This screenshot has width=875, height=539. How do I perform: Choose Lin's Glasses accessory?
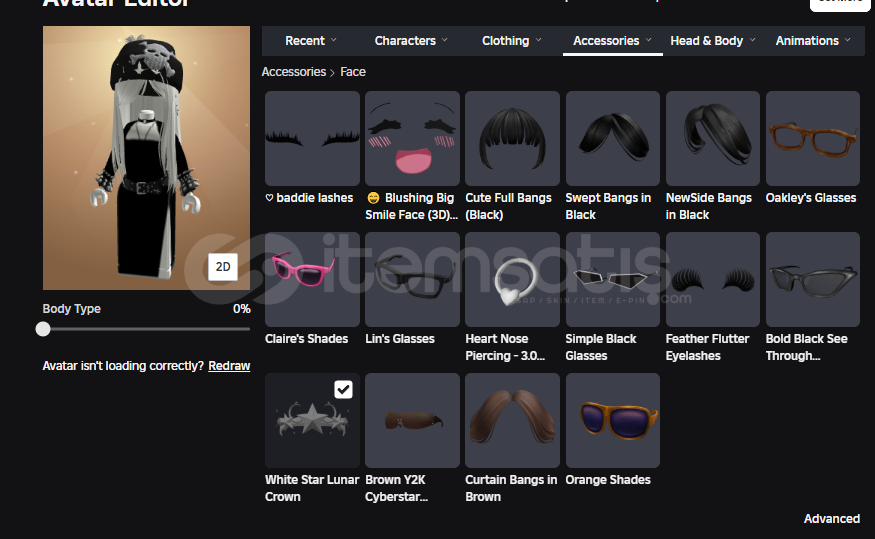point(412,280)
